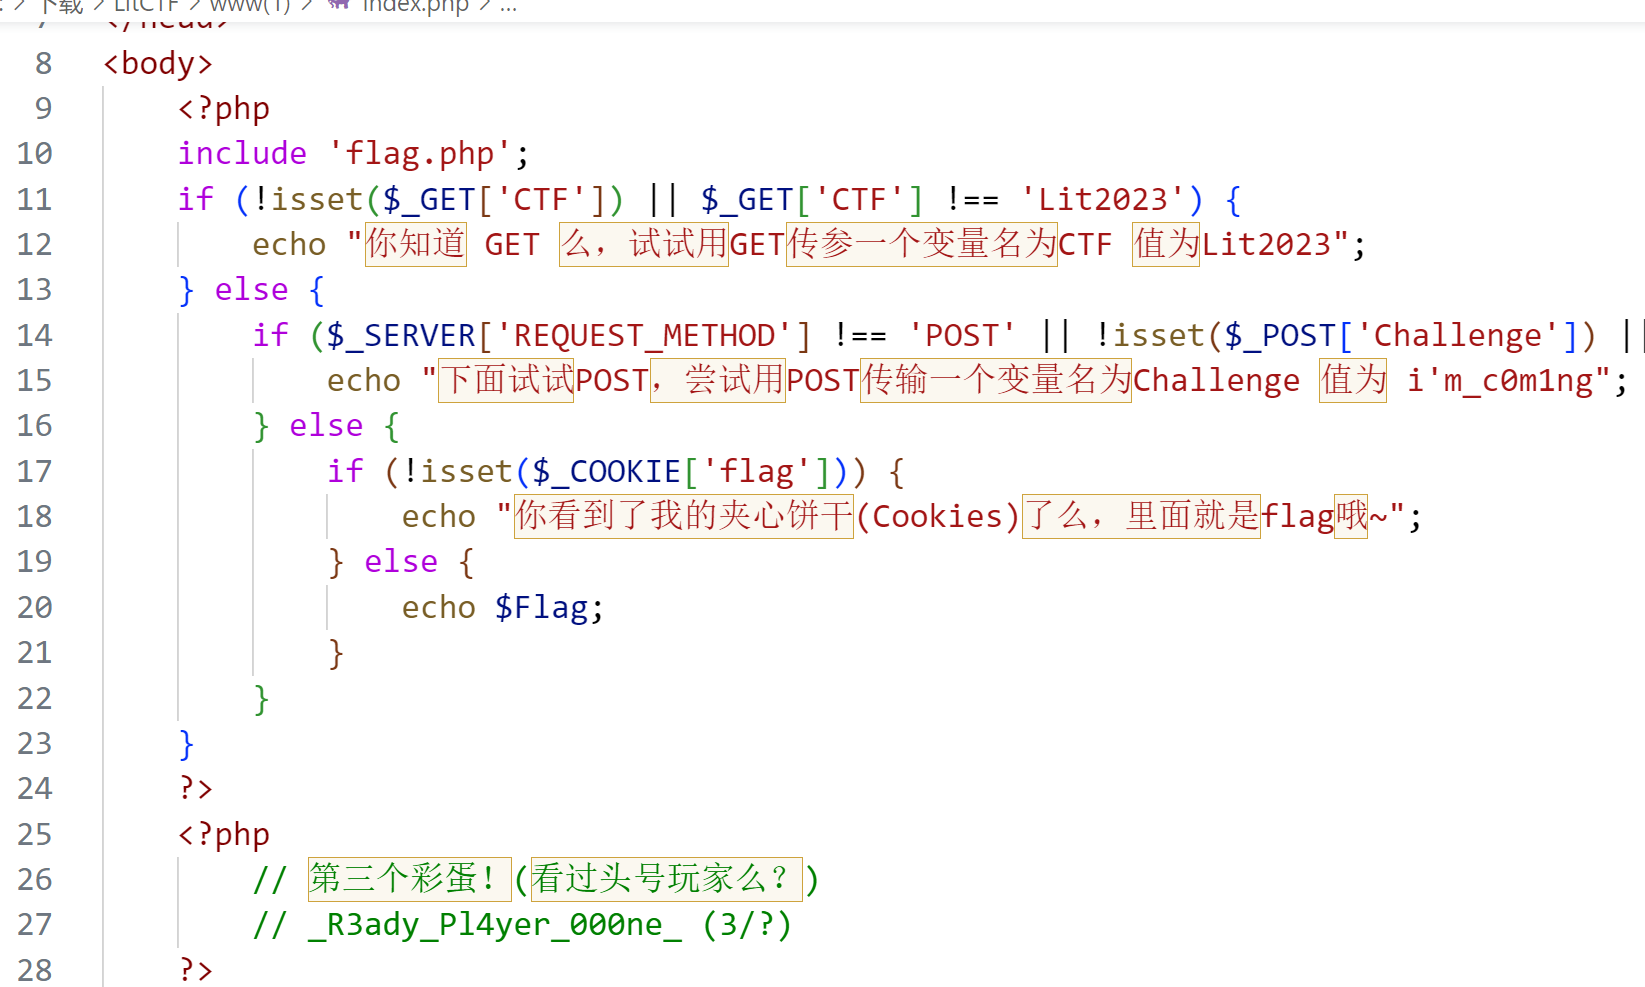This screenshot has width=1645, height=987.
Task: Click the echo keyword on line 20
Action: (x=439, y=607)
